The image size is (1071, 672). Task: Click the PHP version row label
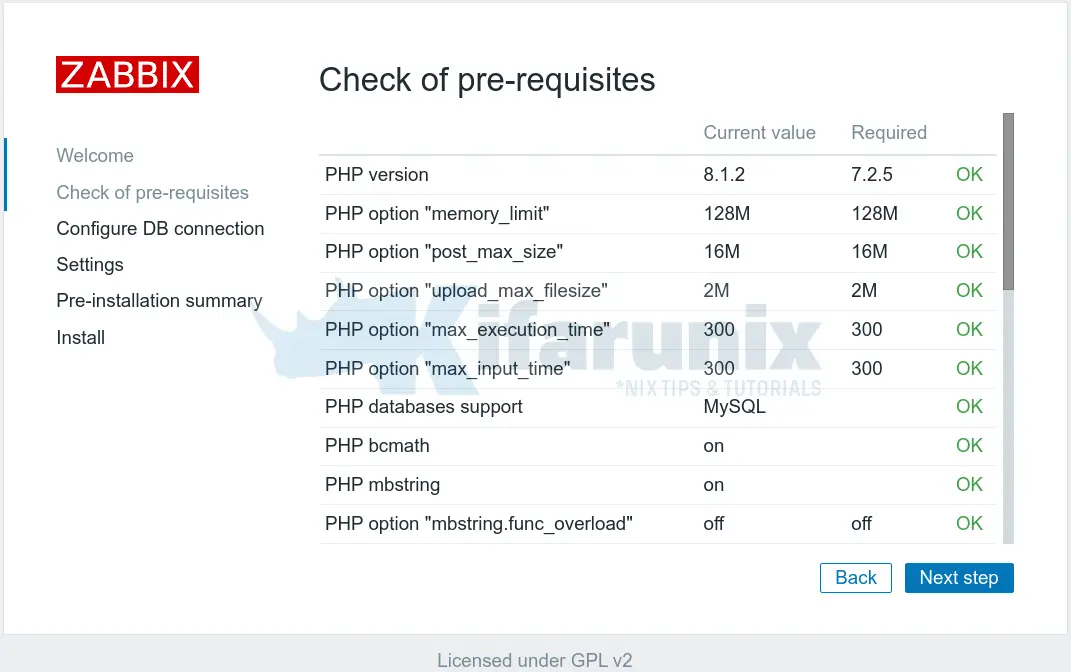377,175
